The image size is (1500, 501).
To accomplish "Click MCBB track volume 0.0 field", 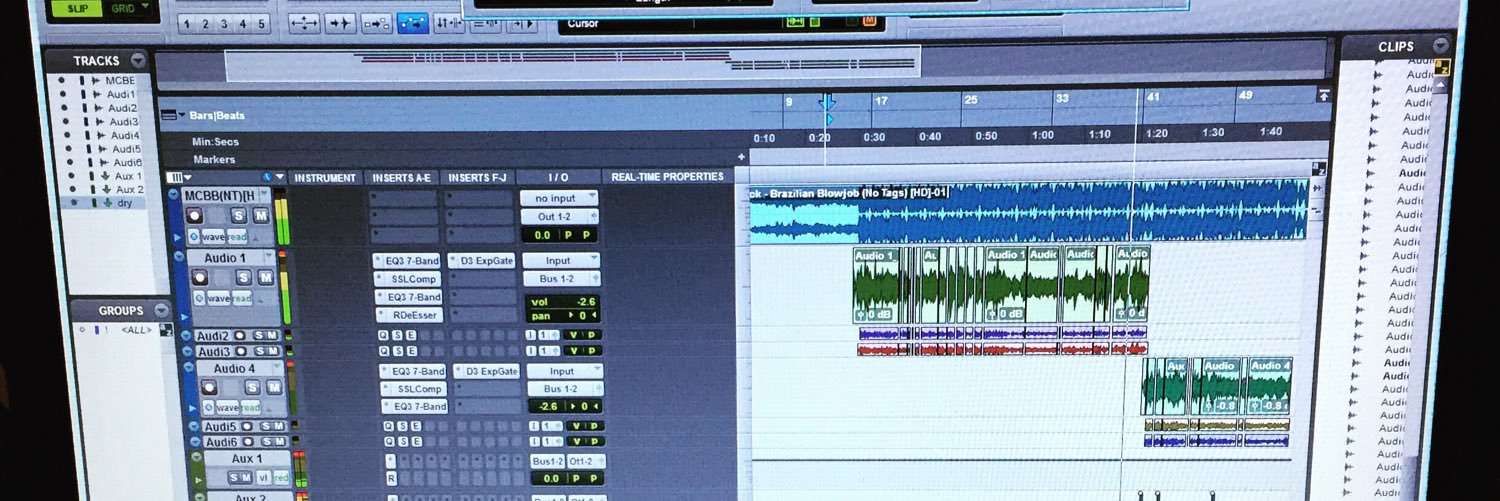I will coord(541,235).
